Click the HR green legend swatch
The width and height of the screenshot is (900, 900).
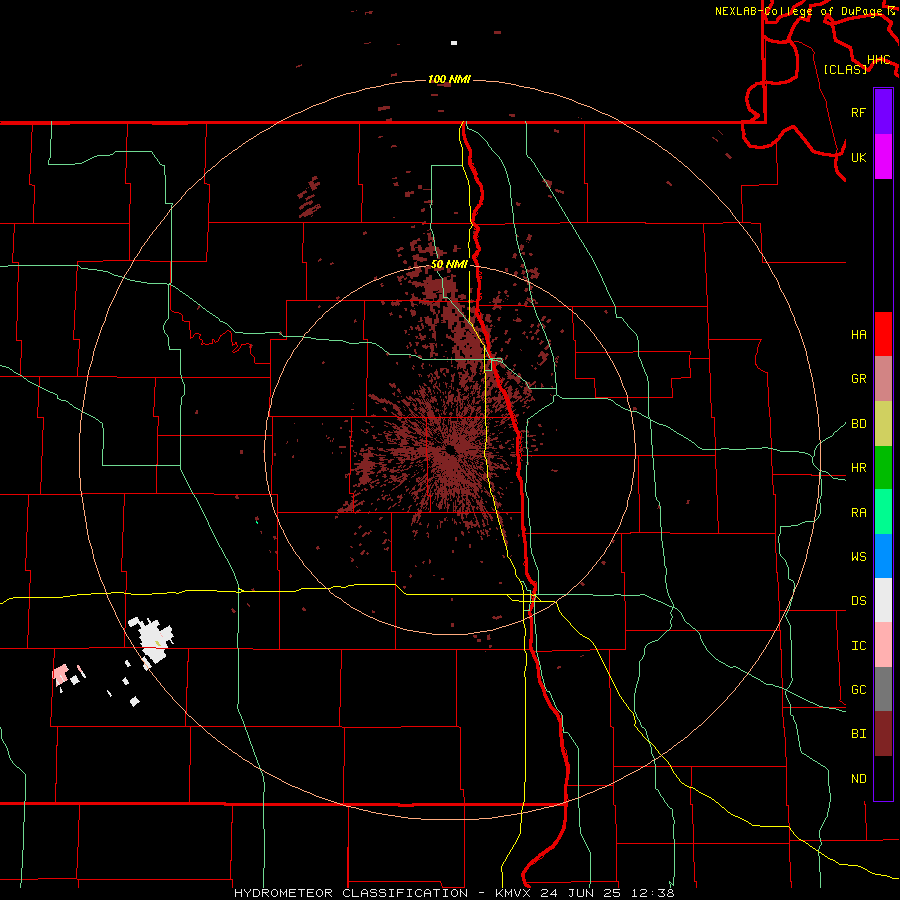click(883, 468)
